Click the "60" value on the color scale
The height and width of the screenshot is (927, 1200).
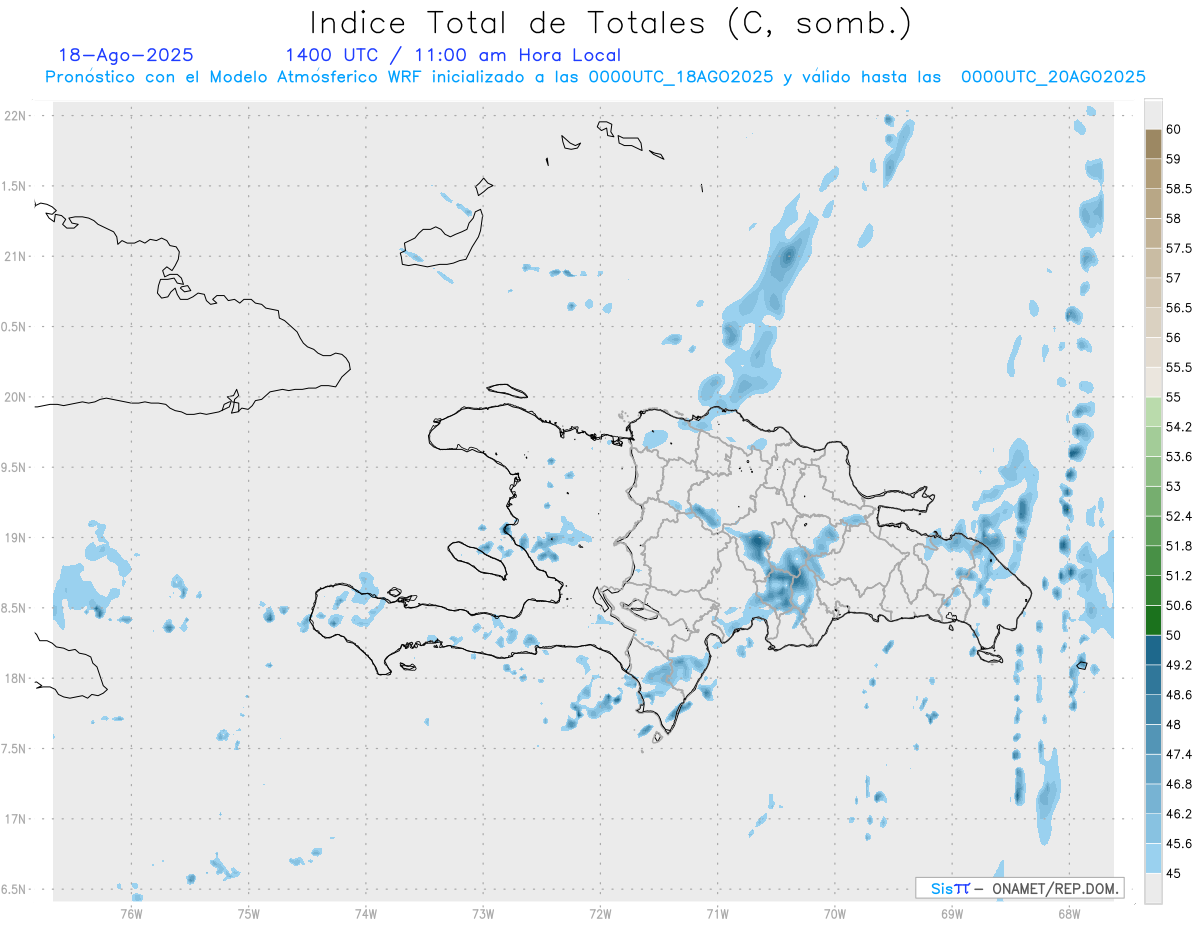(x=1174, y=129)
